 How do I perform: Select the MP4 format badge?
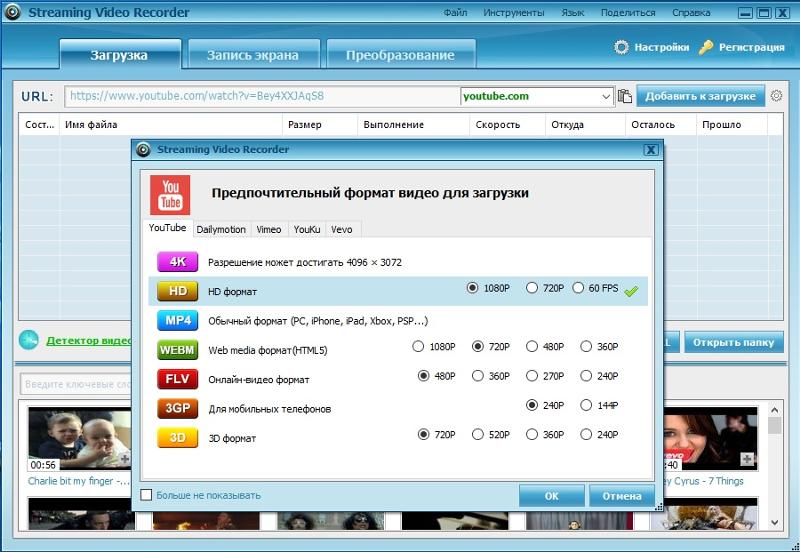tap(177, 320)
